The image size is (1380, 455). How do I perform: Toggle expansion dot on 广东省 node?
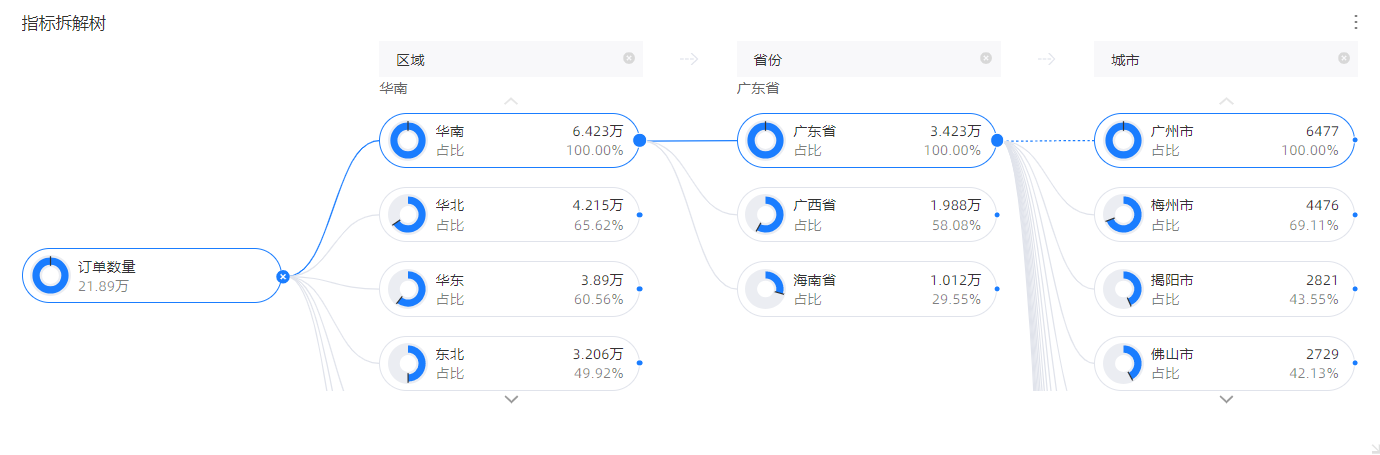(x=997, y=140)
